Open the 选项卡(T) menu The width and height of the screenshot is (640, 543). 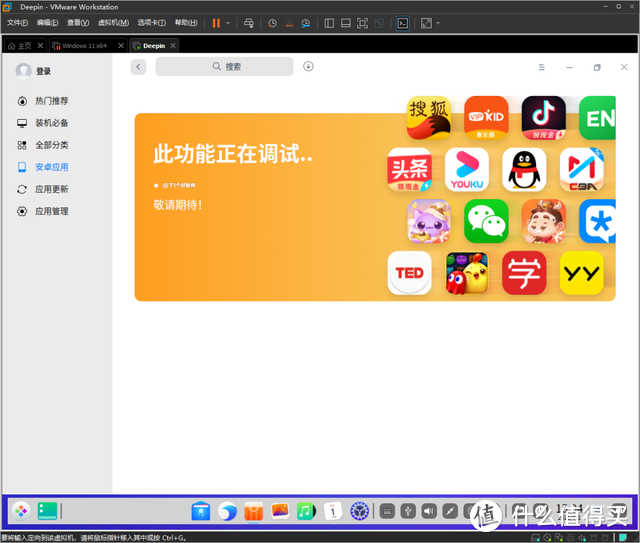coord(151,23)
